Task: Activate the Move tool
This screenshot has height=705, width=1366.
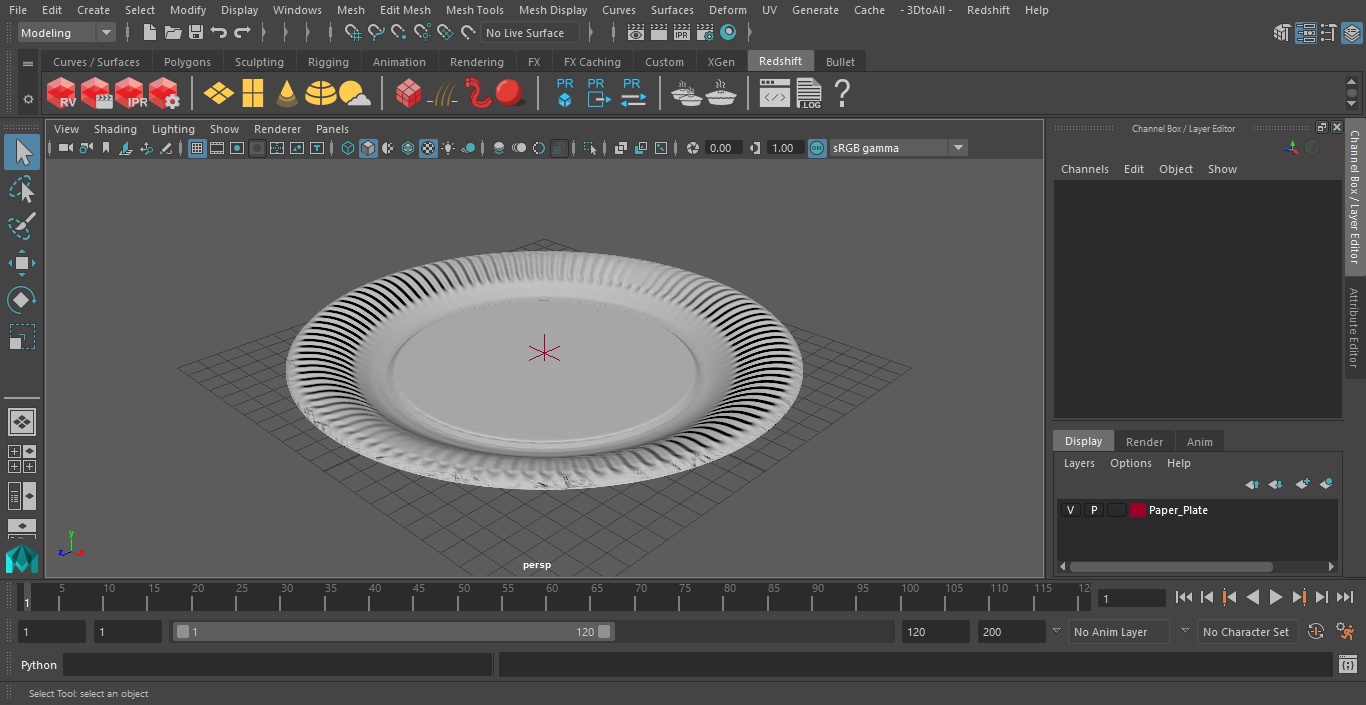Action: point(22,263)
